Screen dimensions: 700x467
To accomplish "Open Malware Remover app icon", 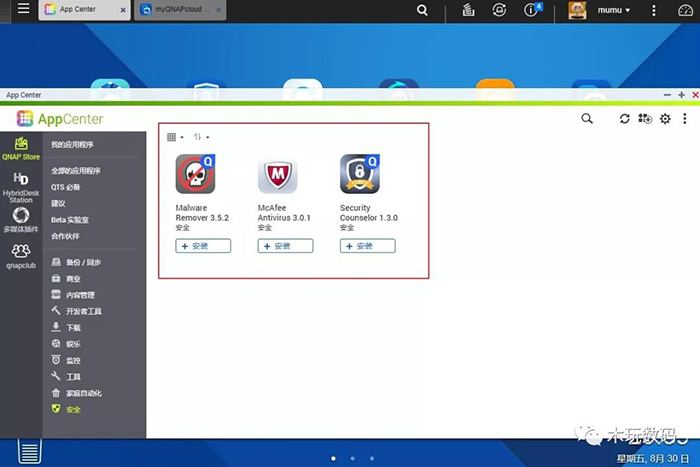I will 196,174.
